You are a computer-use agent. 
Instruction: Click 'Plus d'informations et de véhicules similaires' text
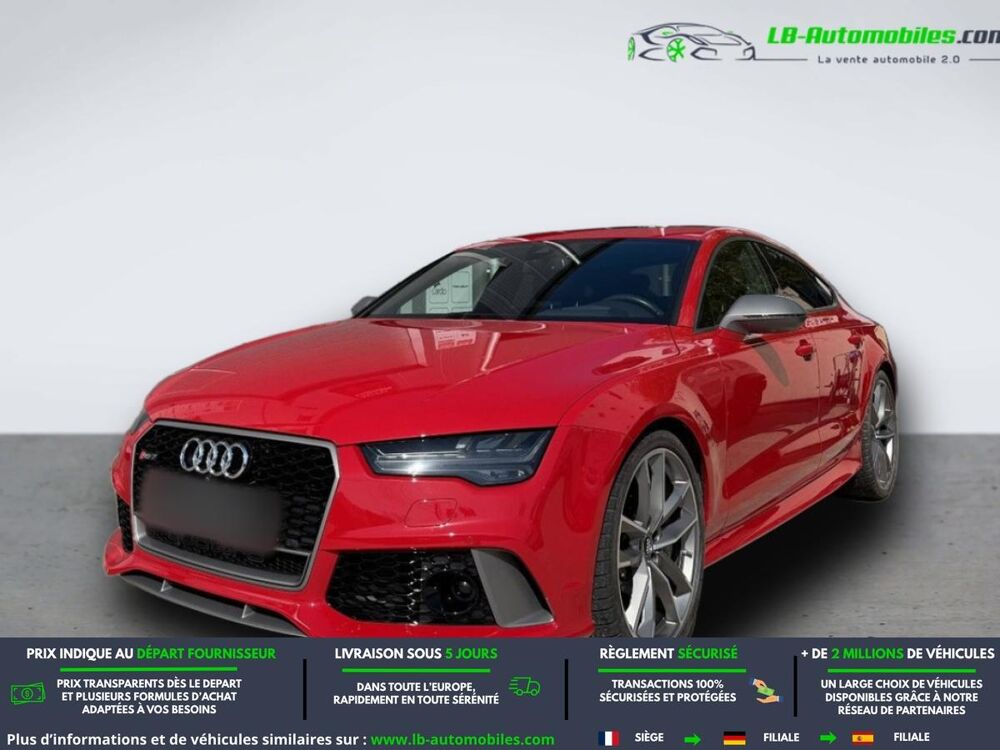[x=187, y=739]
